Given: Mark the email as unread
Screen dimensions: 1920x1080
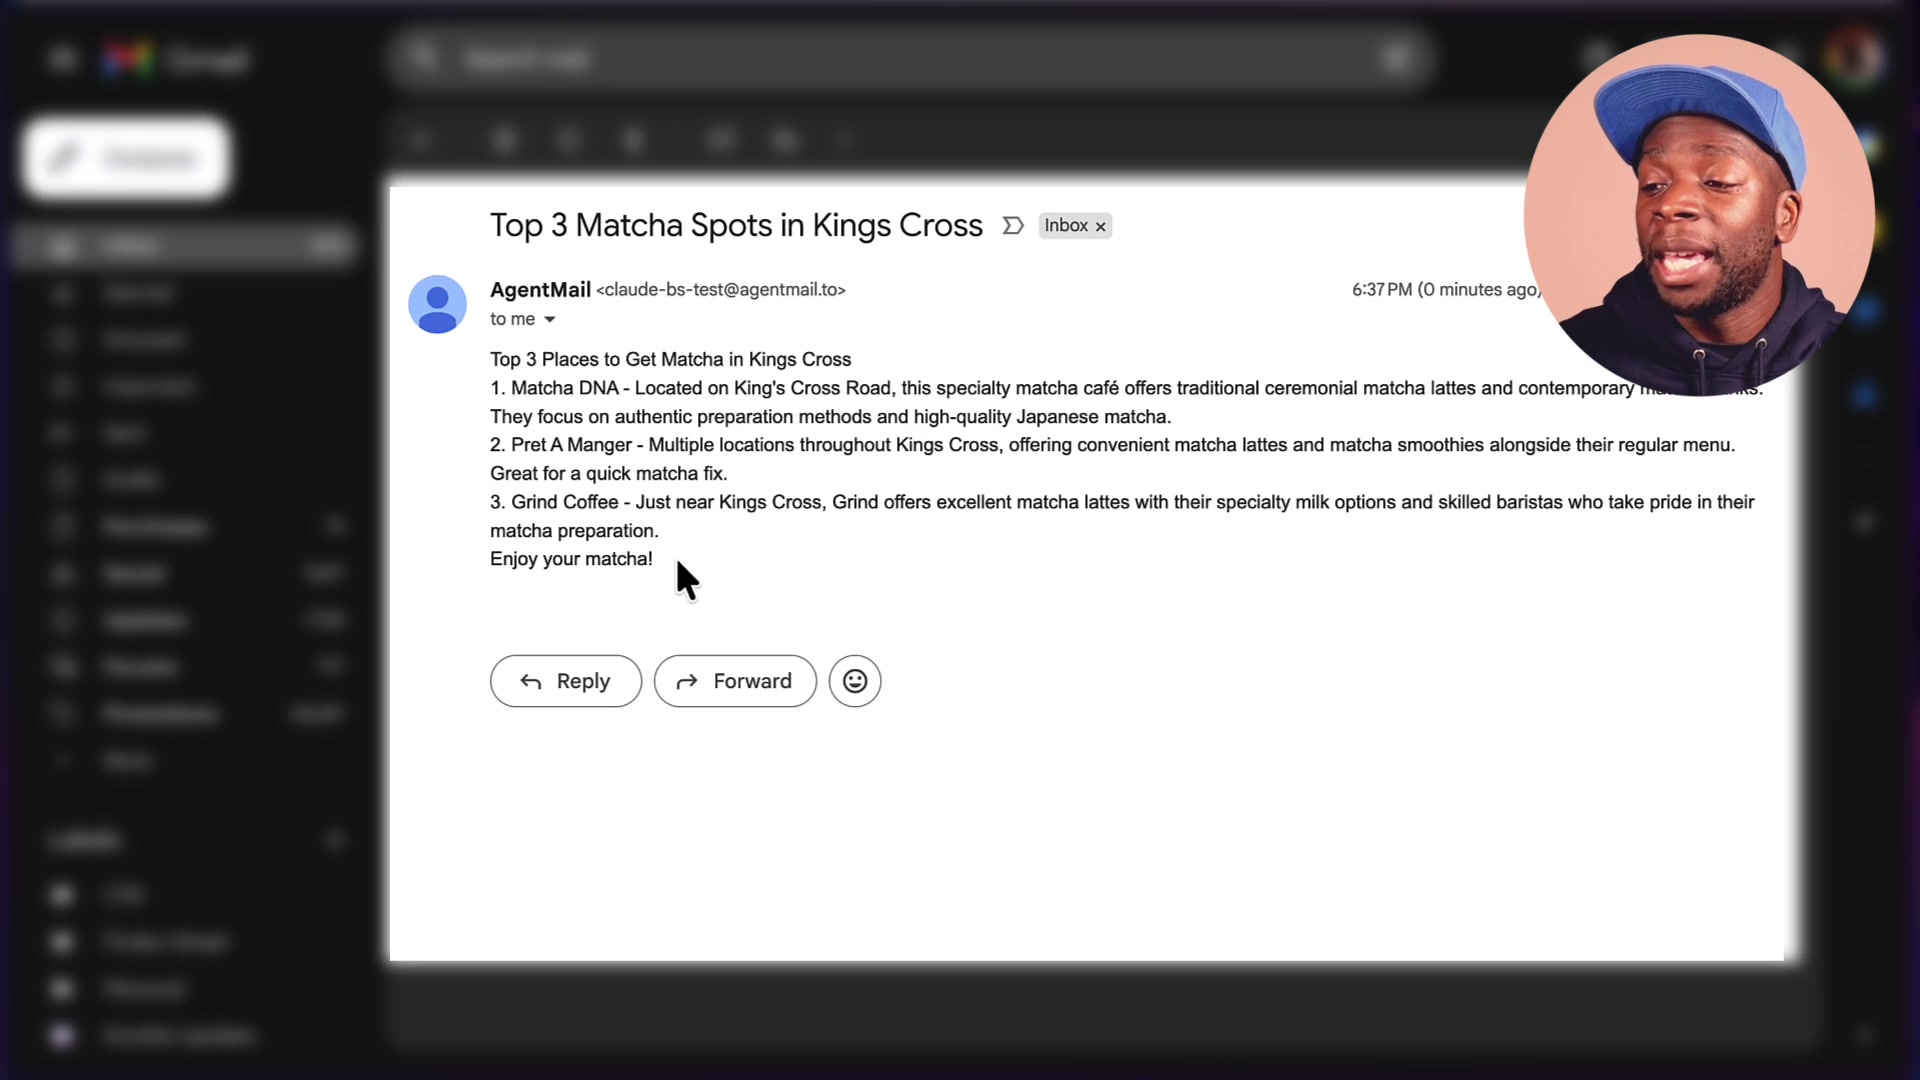Looking at the screenshot, I should point(722,140).
